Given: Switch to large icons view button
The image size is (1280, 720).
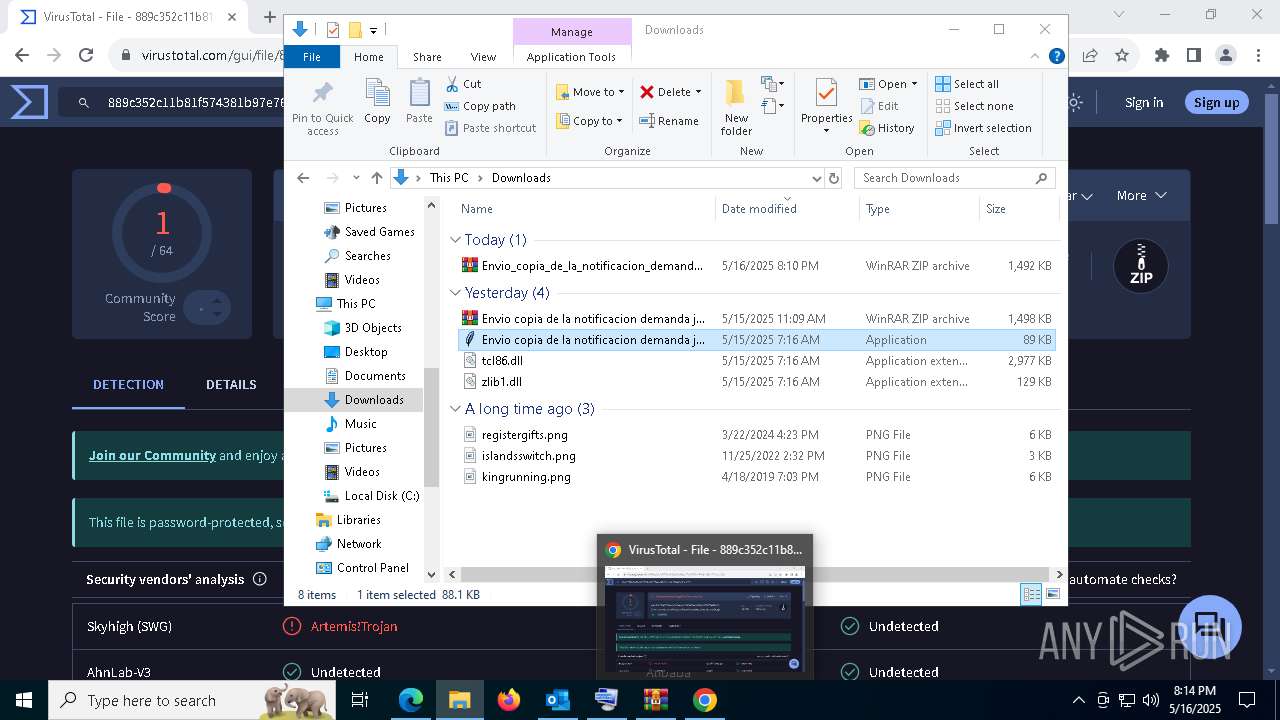Looking at the screenshot, I should point(1052,595).
